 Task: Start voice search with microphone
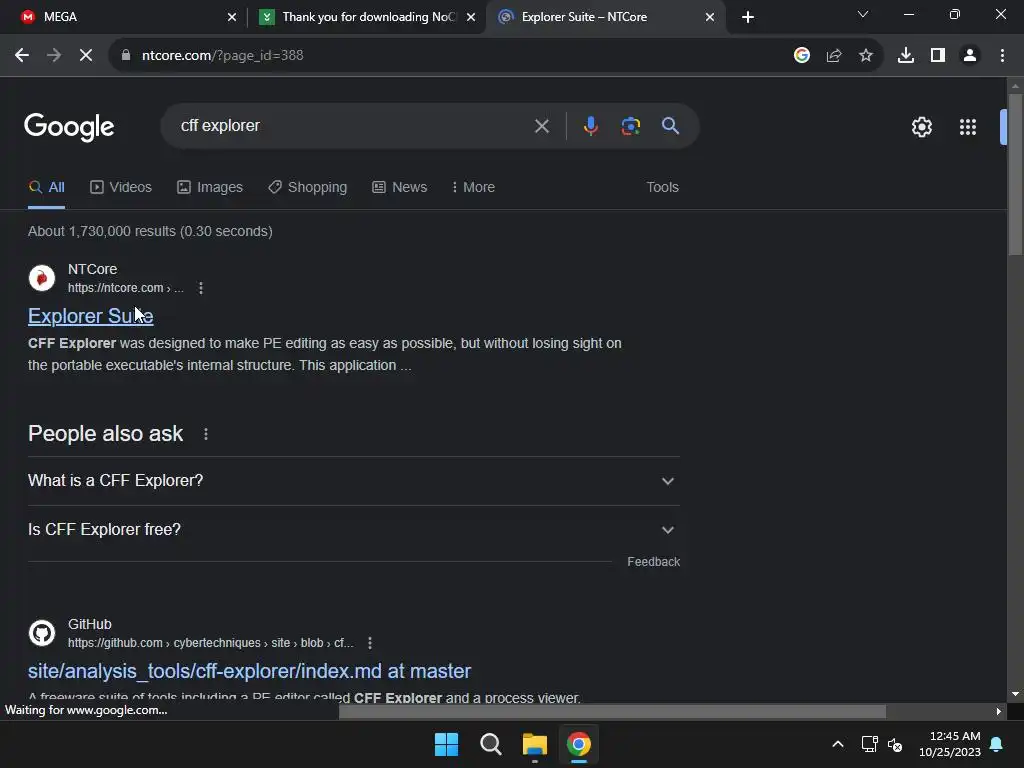(590, 125)
